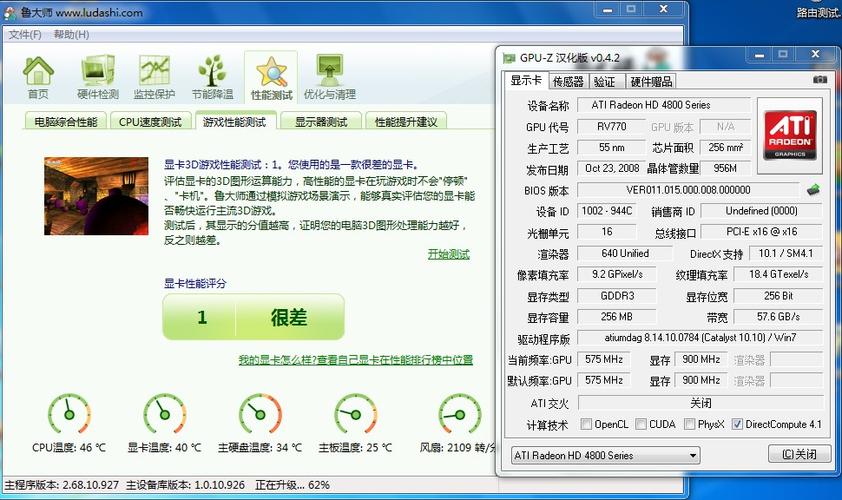Click the ATI Radeon logo in GPU-Z
The width and height of the screenshot is (842, 500).
pyautogui.click(x=789, y=135)
